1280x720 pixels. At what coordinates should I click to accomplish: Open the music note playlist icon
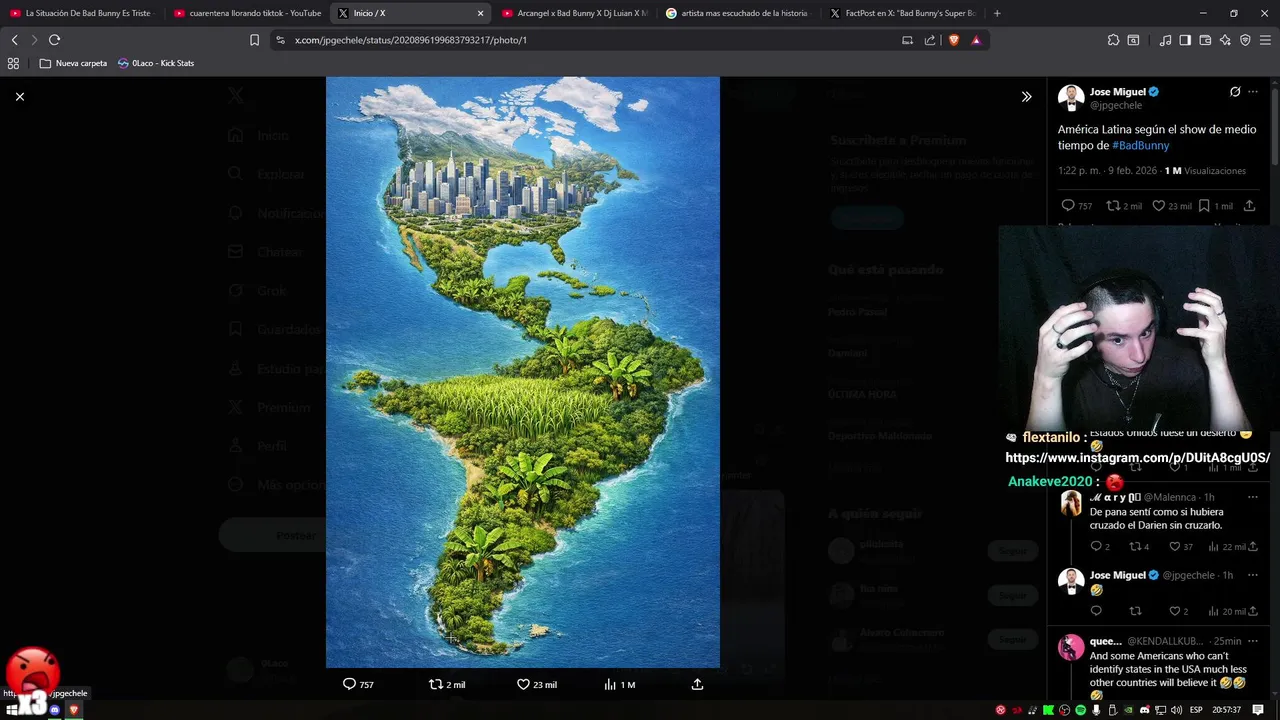click(1165, 40)
